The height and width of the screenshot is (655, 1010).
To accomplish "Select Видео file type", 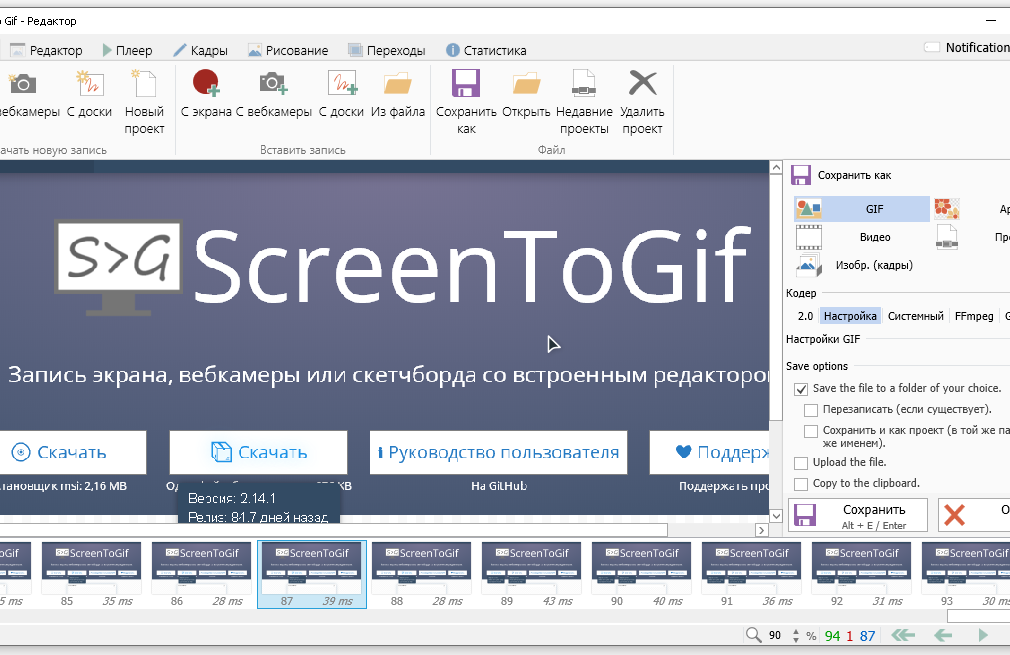I will tap(862, 237).
